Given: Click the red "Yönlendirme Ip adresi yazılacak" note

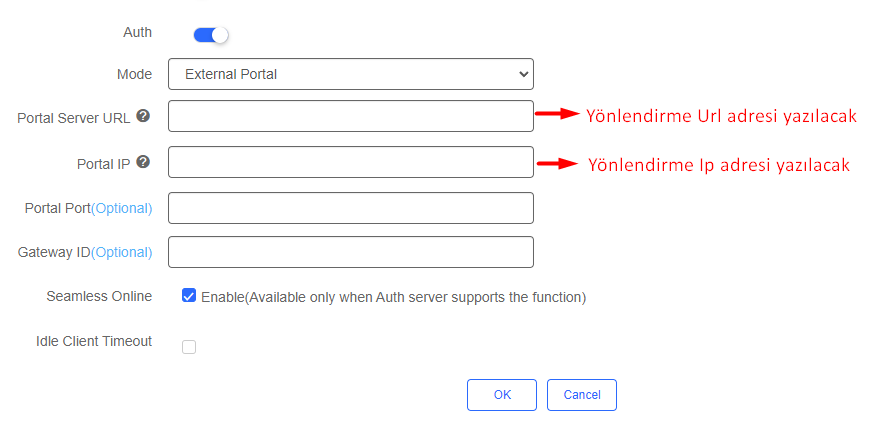Looking at the screenshot, I should tap(718, 165).
